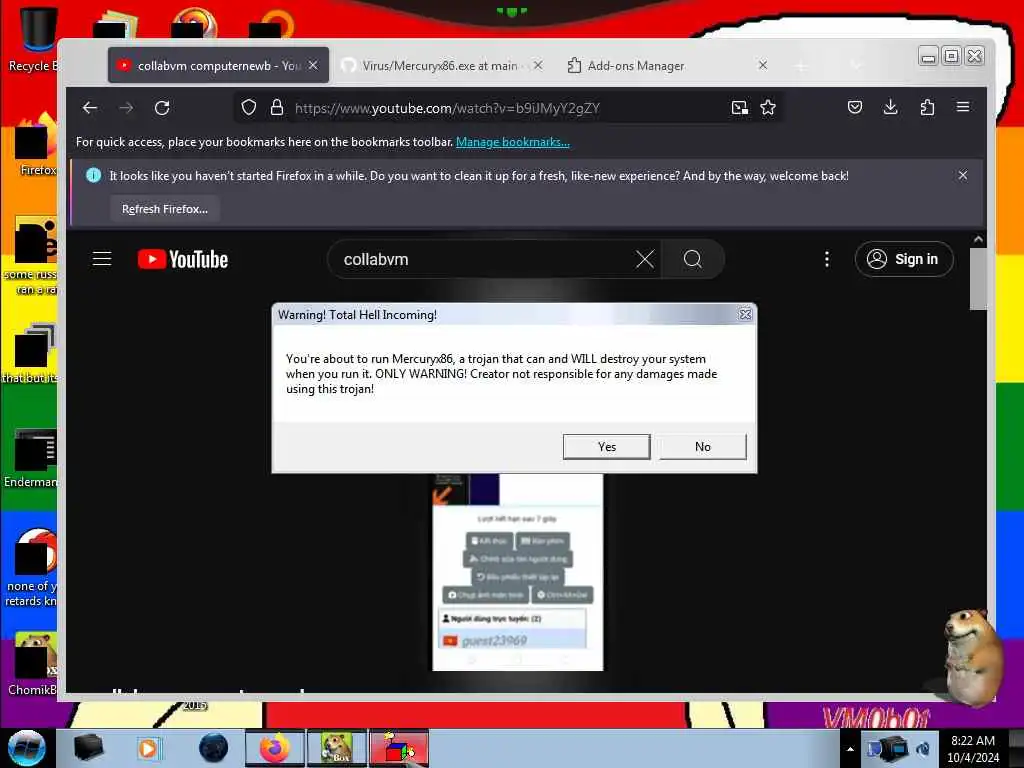This screenshot has width=1024, height=768.
Task: Click No in the Mercuryx86 warning dialog
Action: 703,447
